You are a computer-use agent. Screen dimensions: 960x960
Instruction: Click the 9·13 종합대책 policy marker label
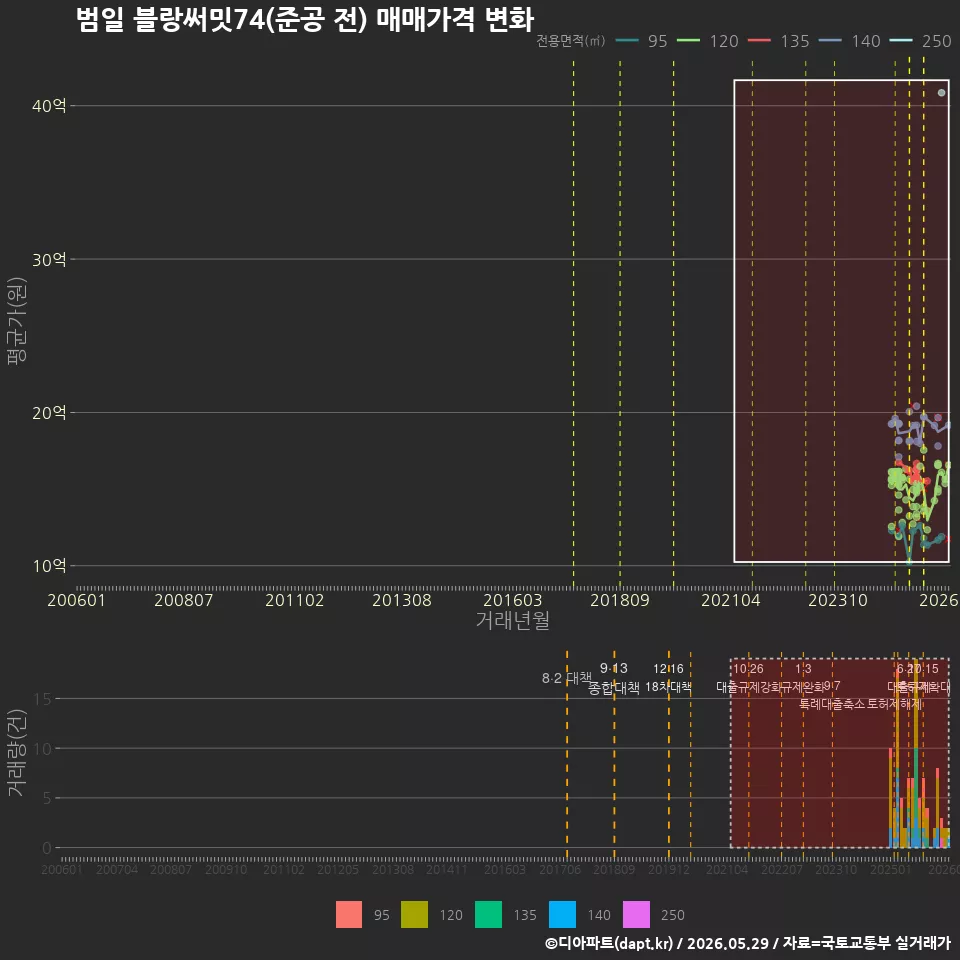pos(614,678)
